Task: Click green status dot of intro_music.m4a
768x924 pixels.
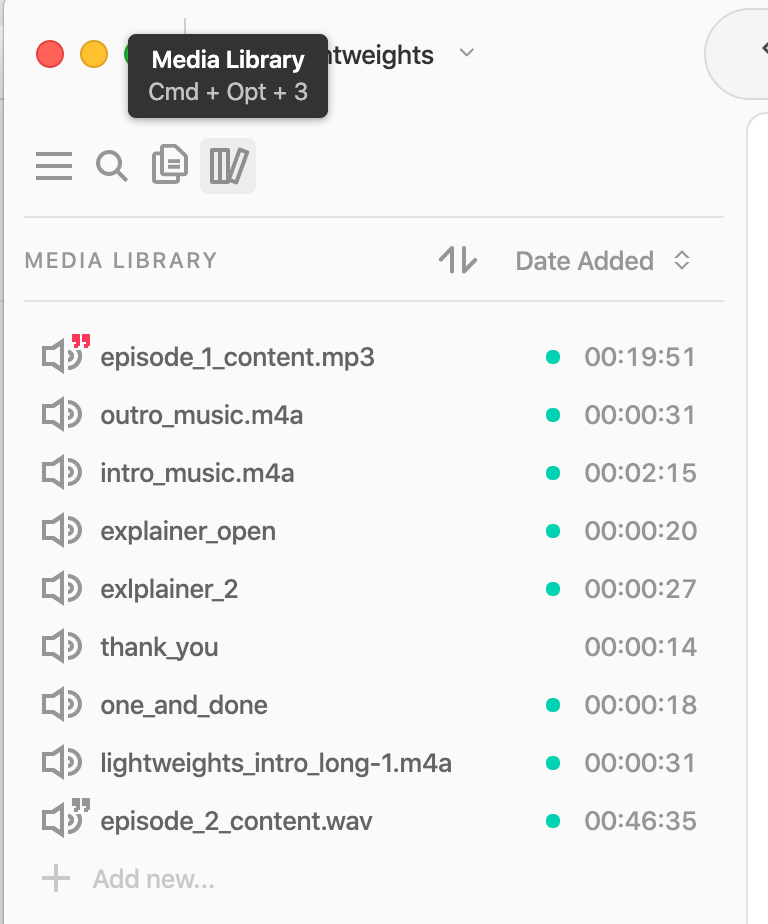Action: (x=553, y=473)
